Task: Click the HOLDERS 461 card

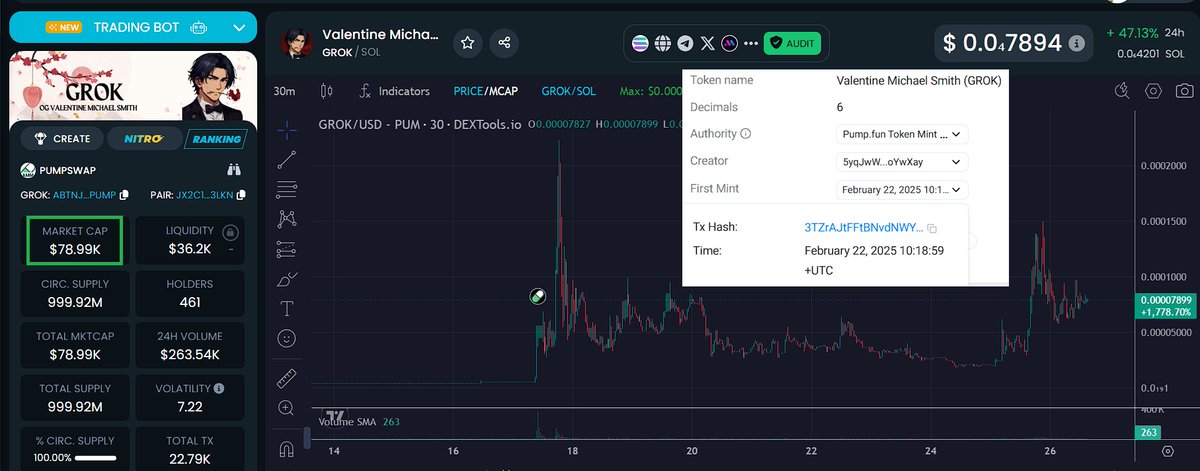Action: point(190,293)
